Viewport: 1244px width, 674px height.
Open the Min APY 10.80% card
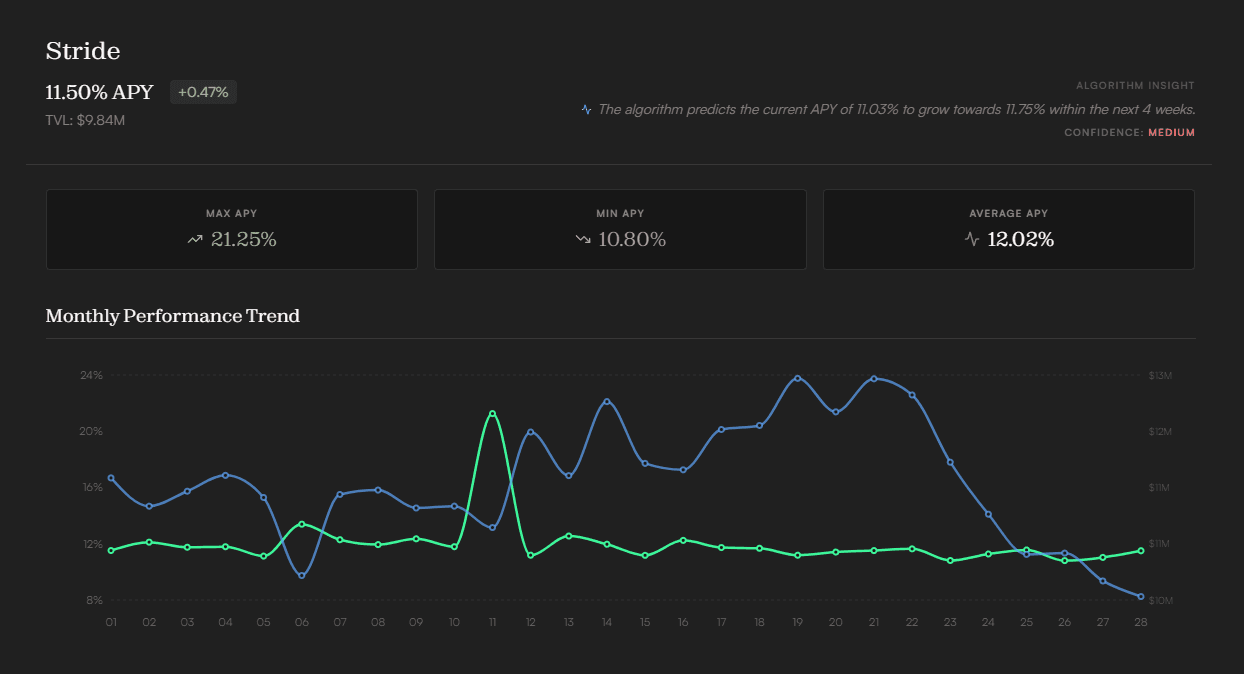tap(620, 229)
